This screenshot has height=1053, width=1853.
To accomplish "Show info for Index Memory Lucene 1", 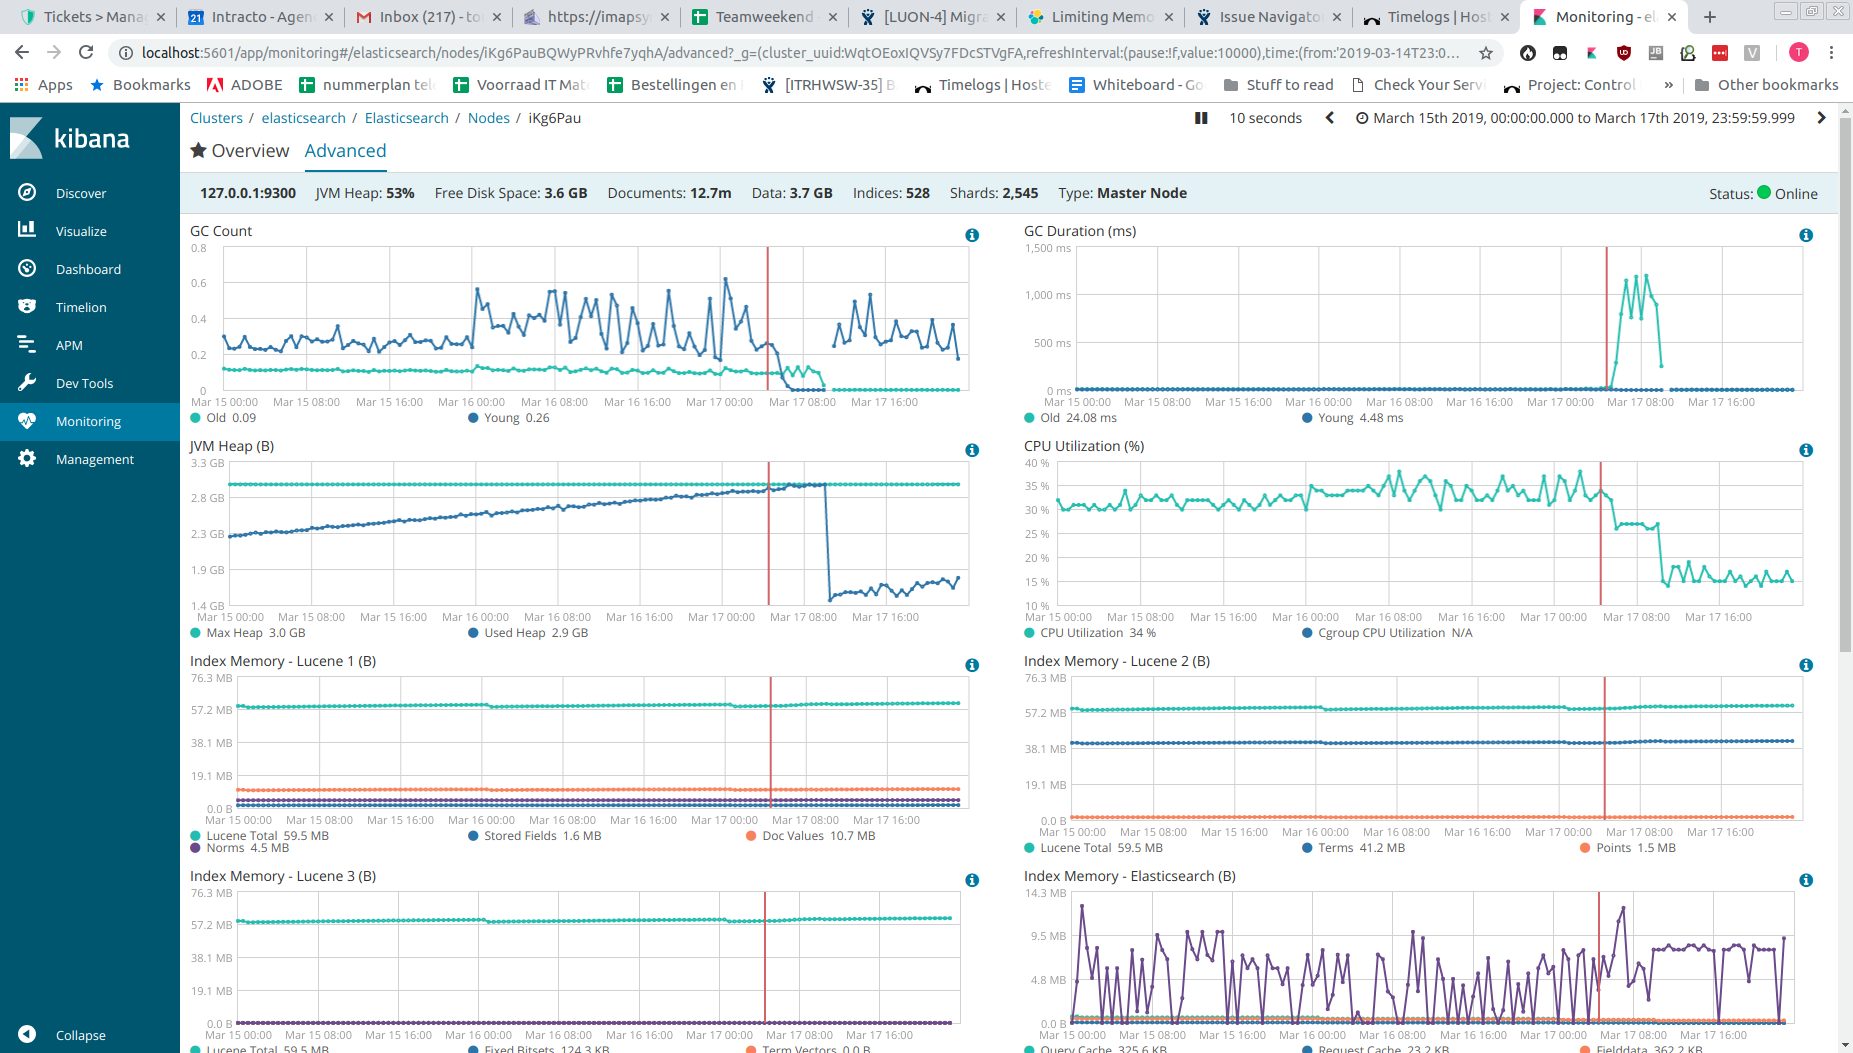I will point(972,665).
